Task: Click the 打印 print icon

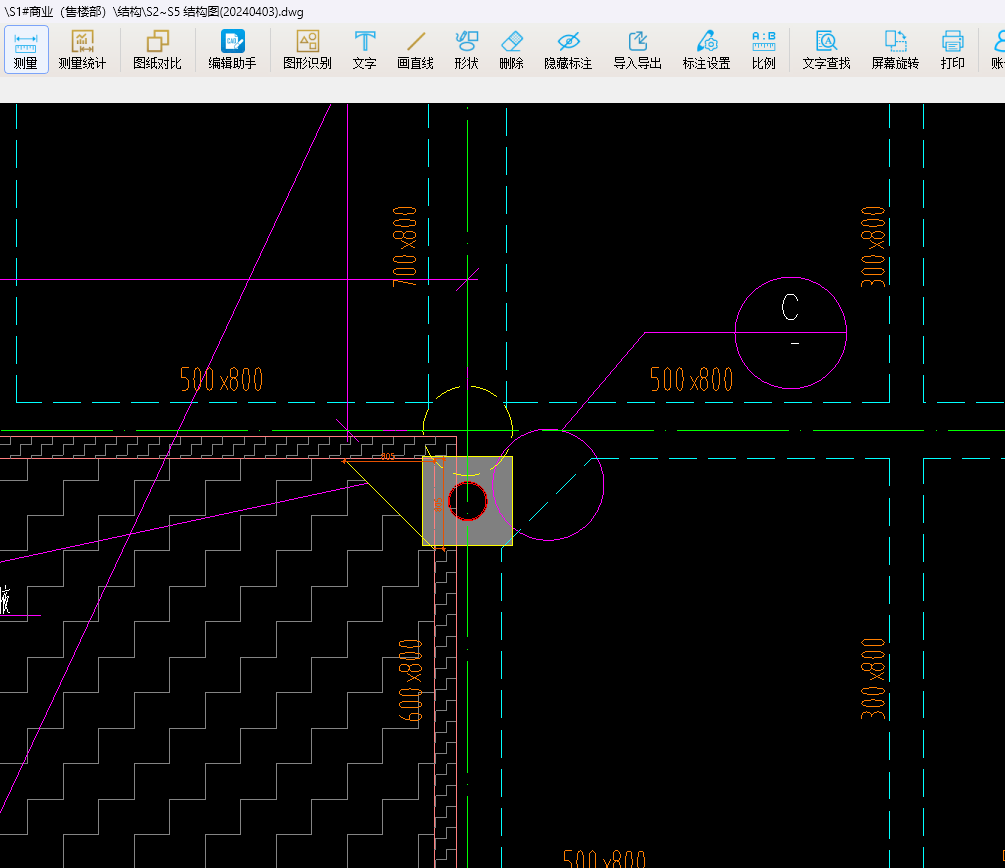Action: (952, 50)
